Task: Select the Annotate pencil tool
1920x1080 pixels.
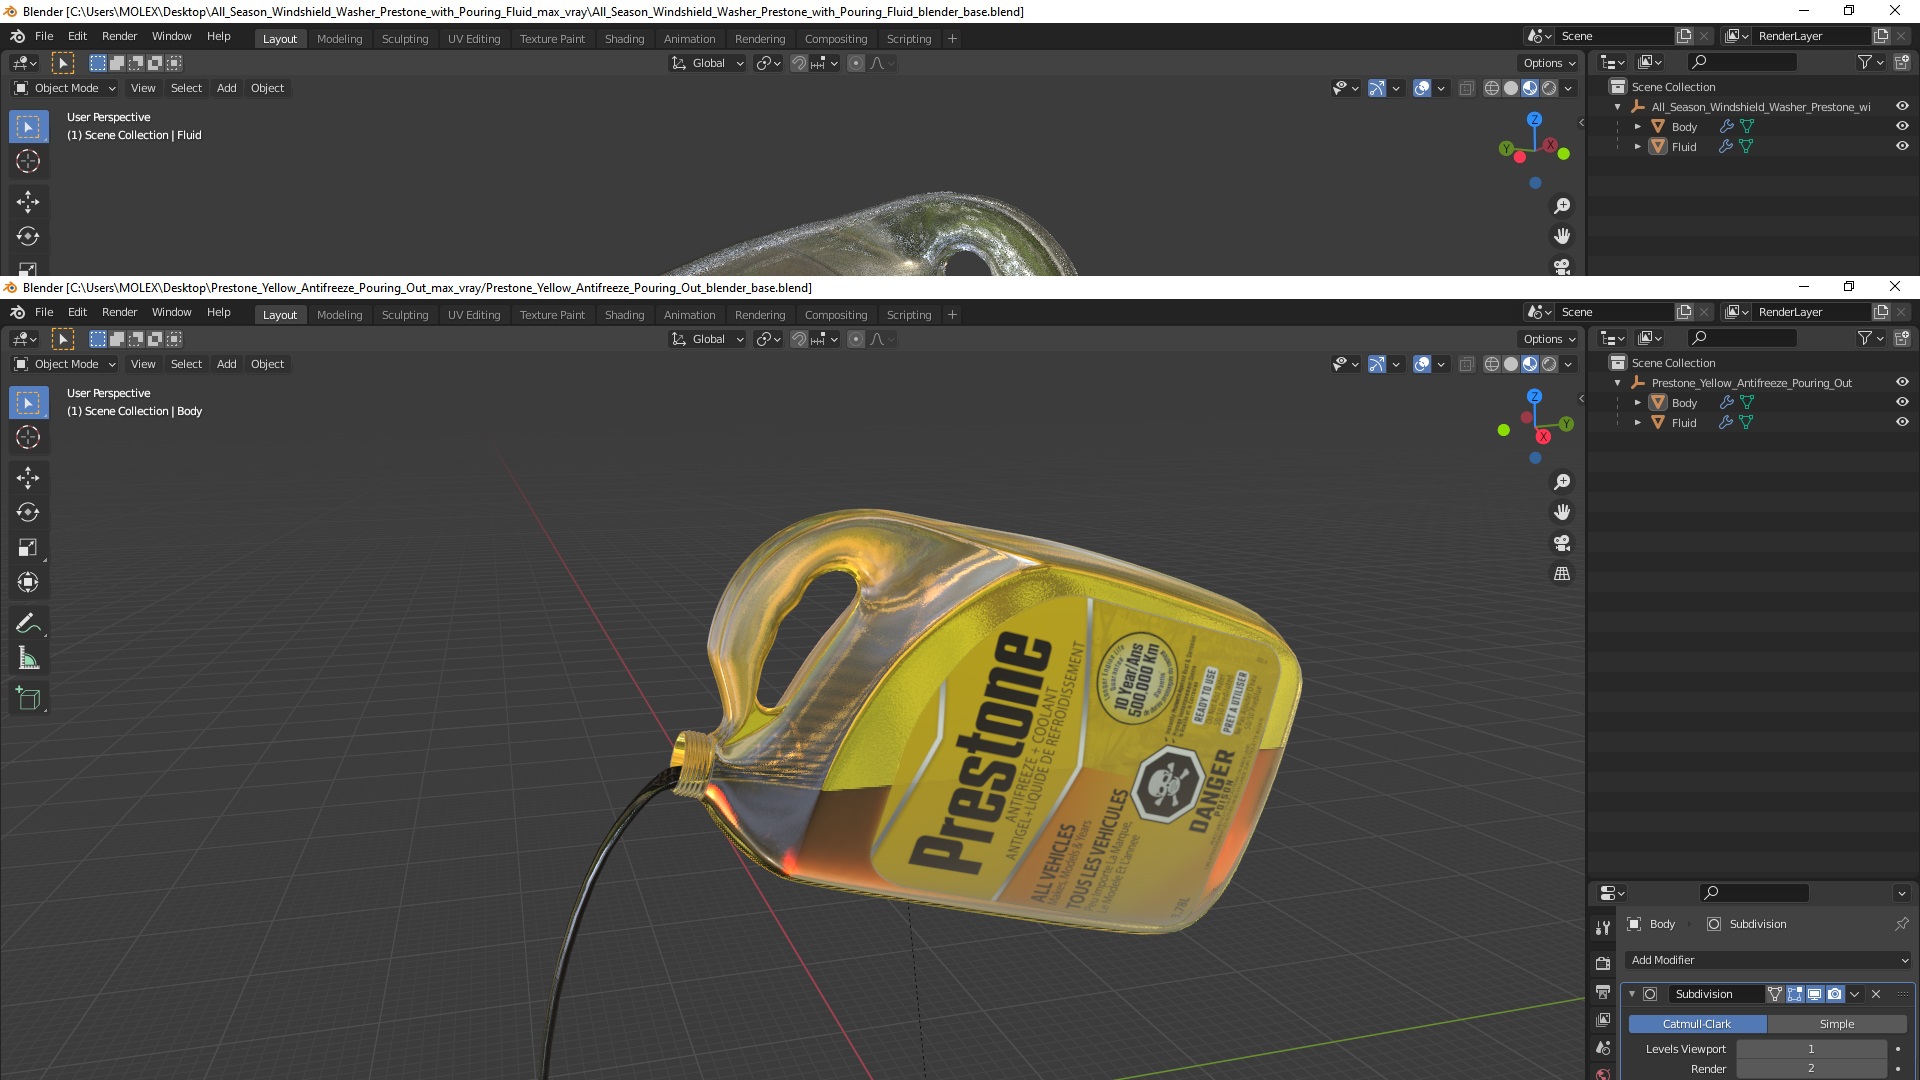Action: point(28,623)
